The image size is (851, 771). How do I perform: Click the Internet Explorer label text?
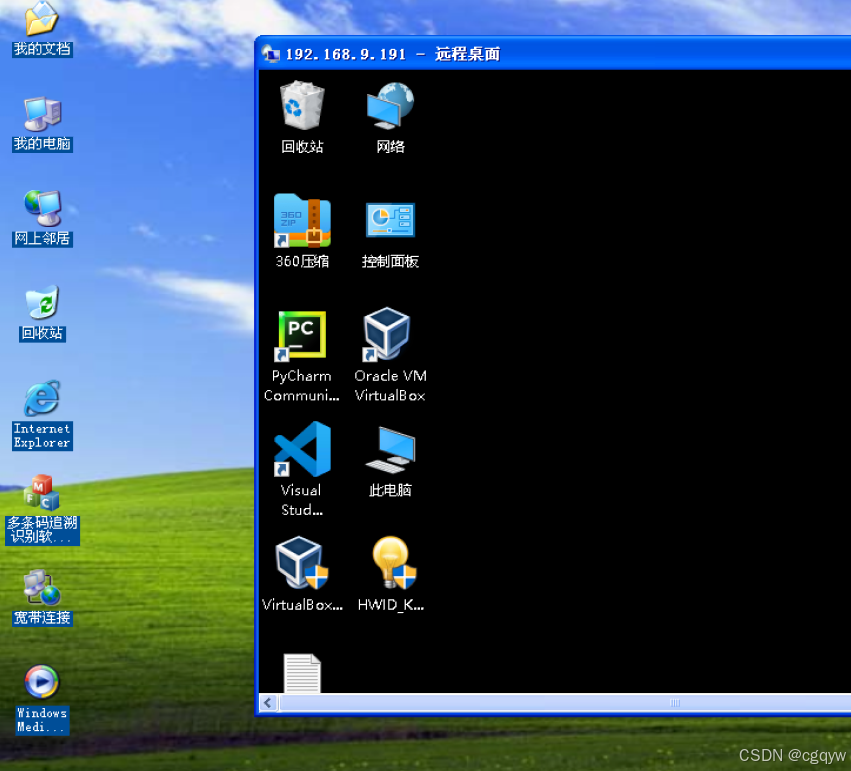click(x=42, y=436)
